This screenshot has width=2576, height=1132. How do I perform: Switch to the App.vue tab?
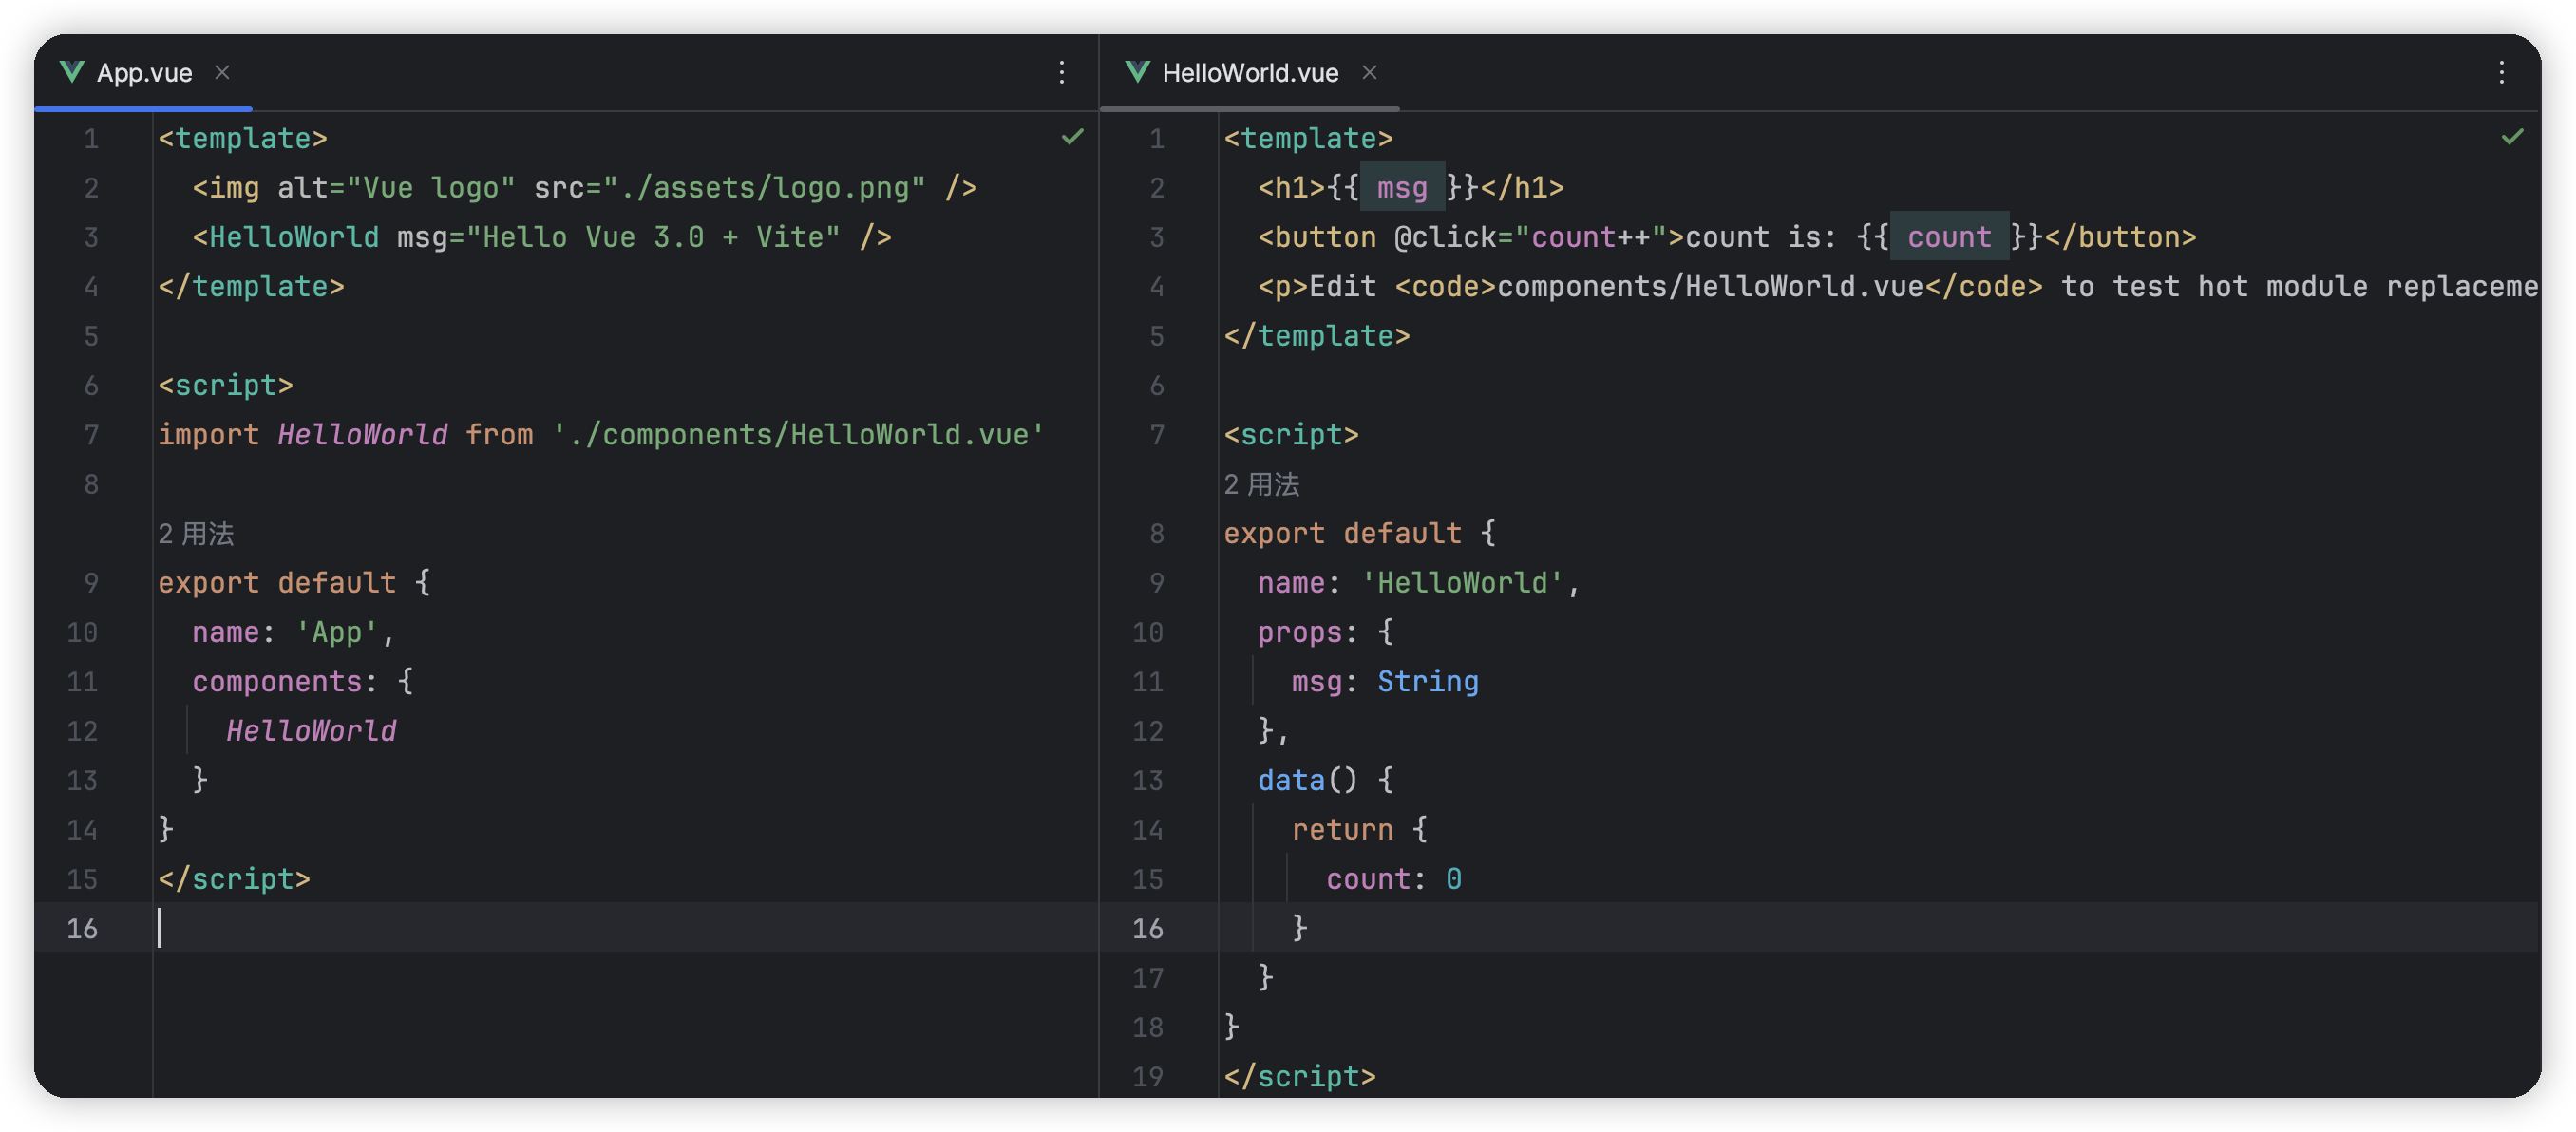[144, 73]
